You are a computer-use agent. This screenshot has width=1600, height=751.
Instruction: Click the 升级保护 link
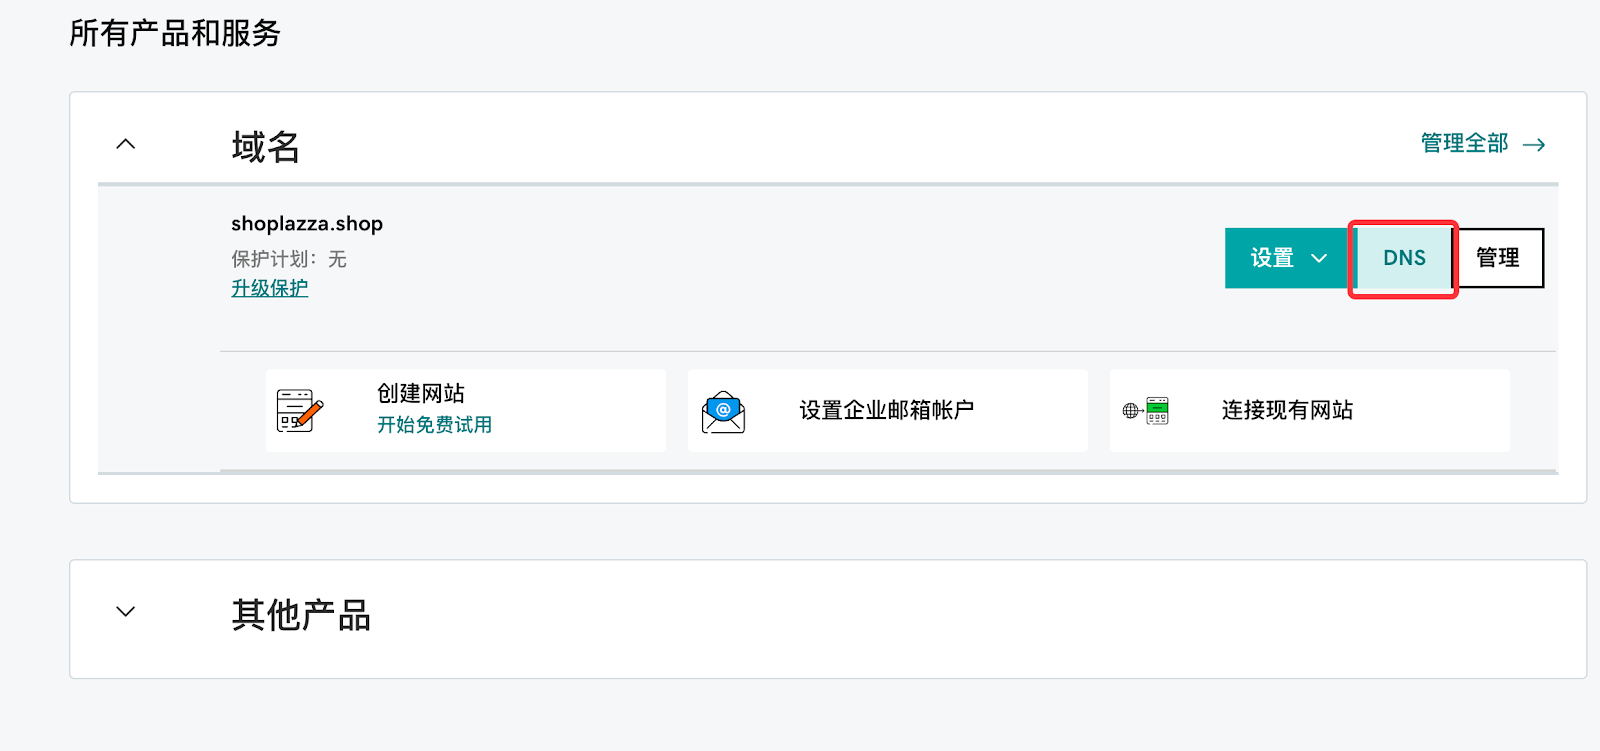[x=270, y=288]
